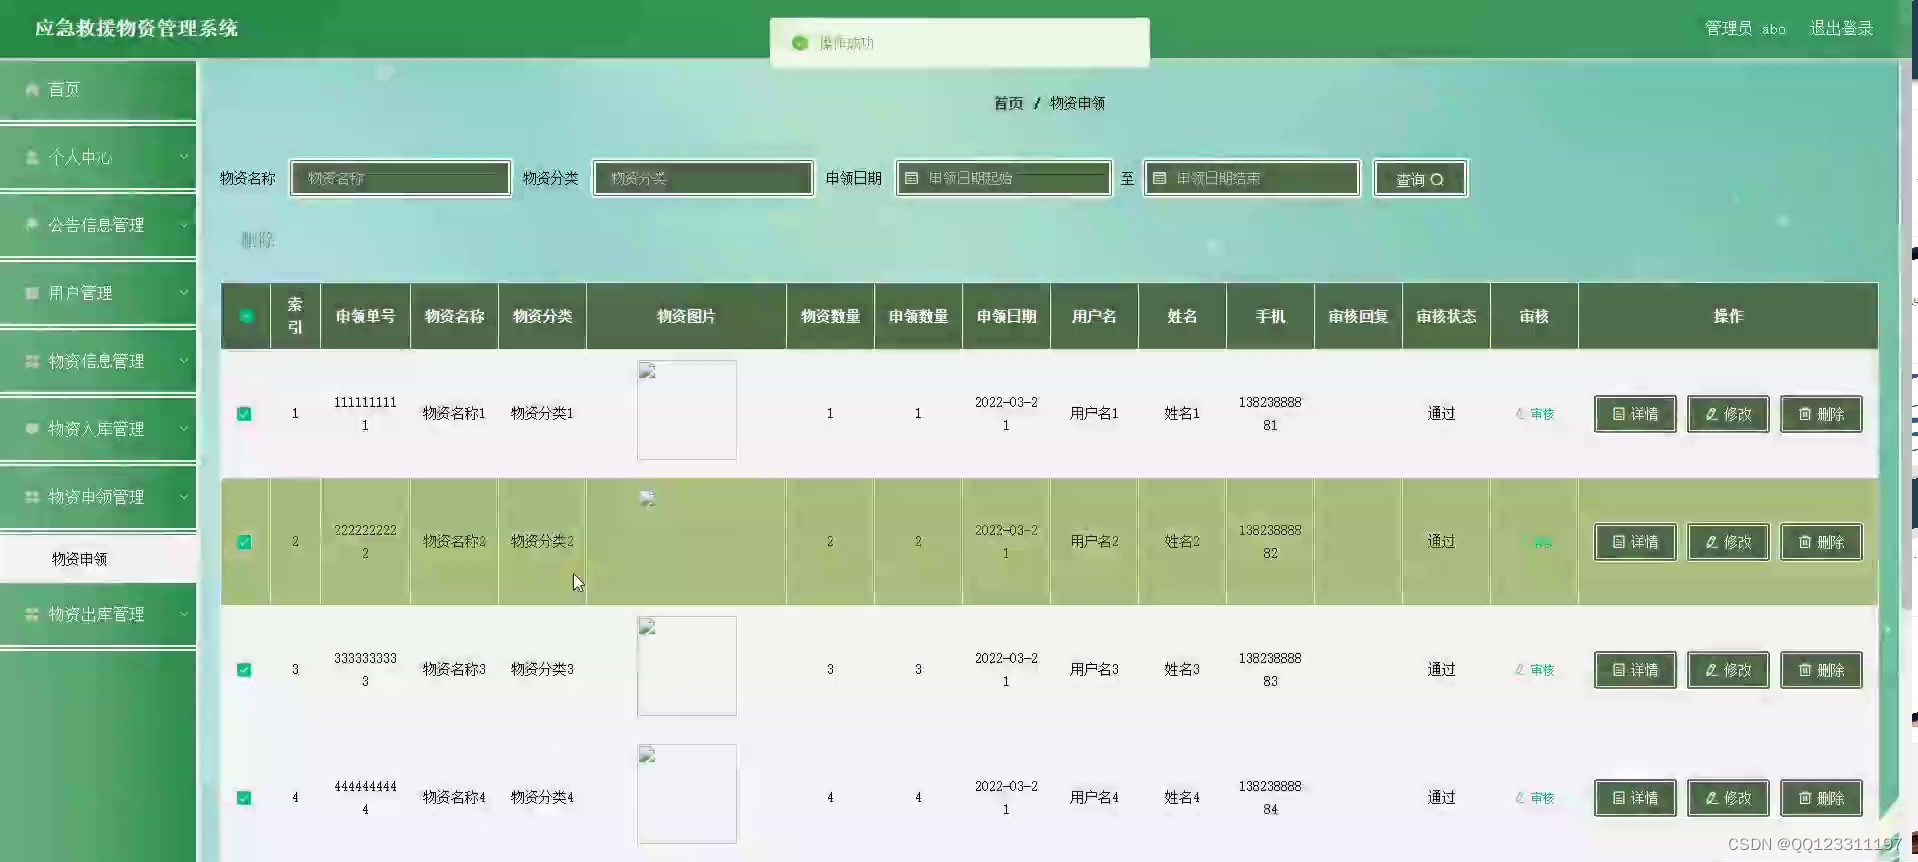Click 删除 for row 物资名称2
The image size is (1918, 862).
click(1821, 542)
